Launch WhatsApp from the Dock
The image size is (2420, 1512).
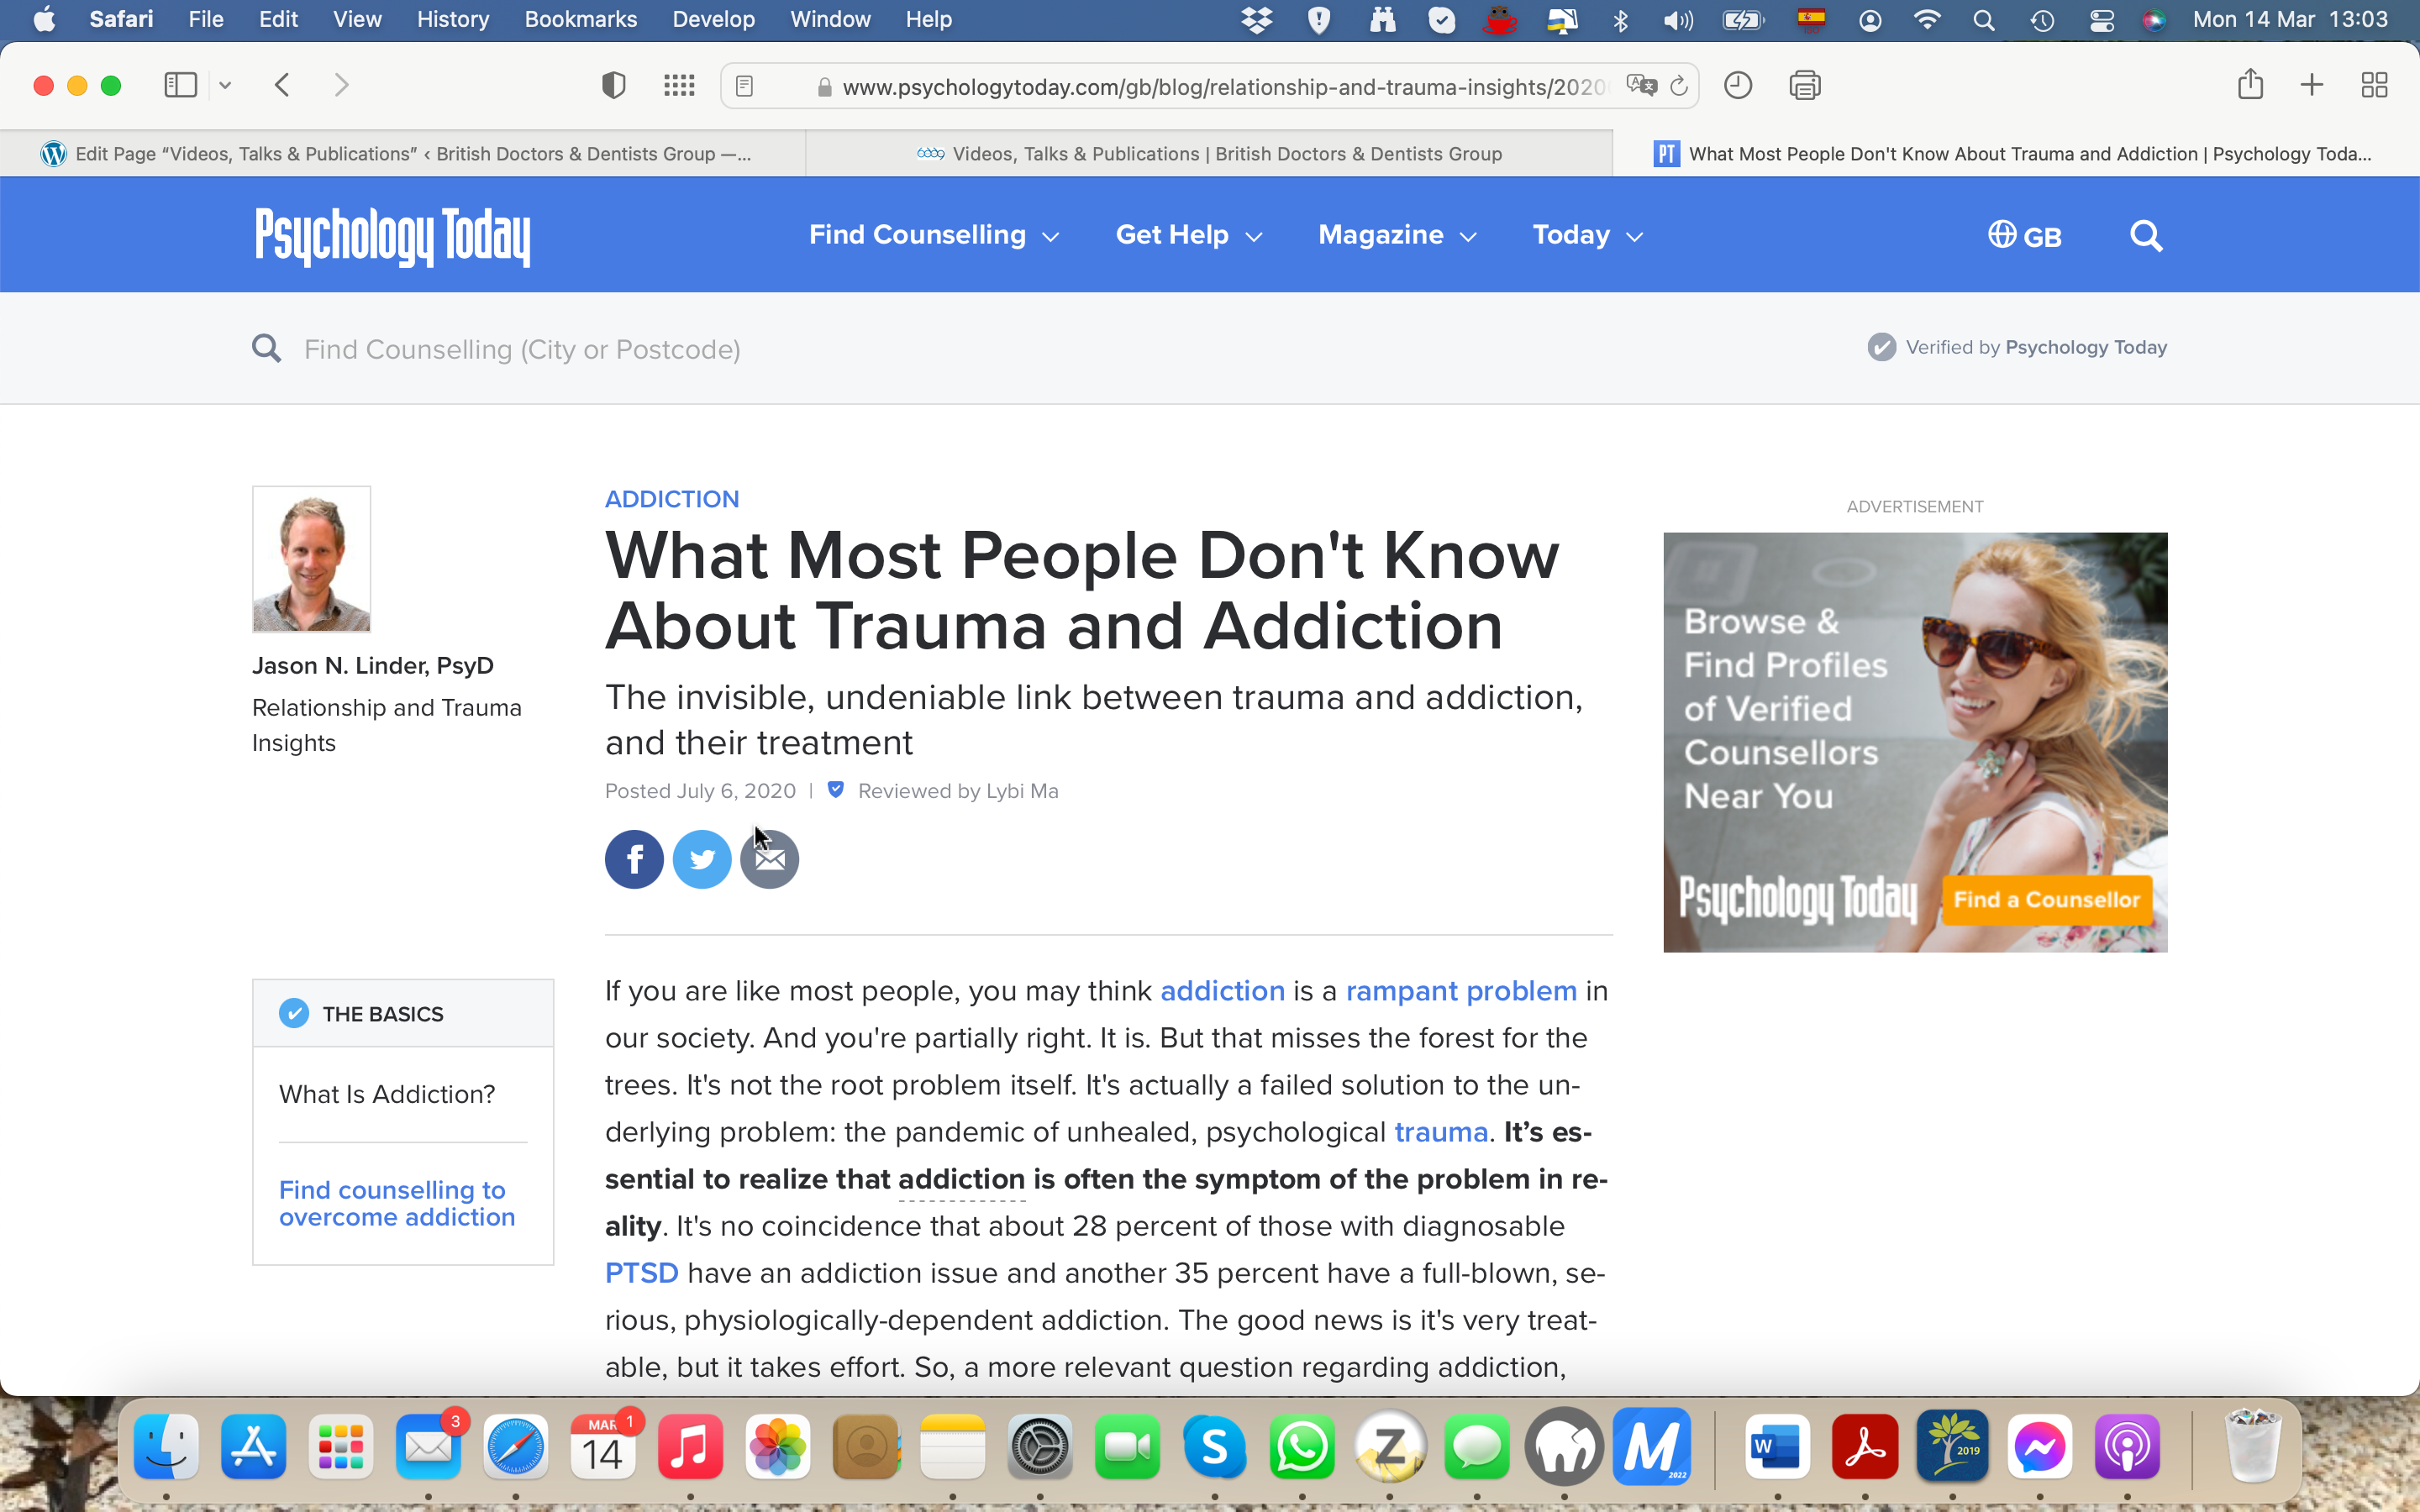[1302, 1446]
